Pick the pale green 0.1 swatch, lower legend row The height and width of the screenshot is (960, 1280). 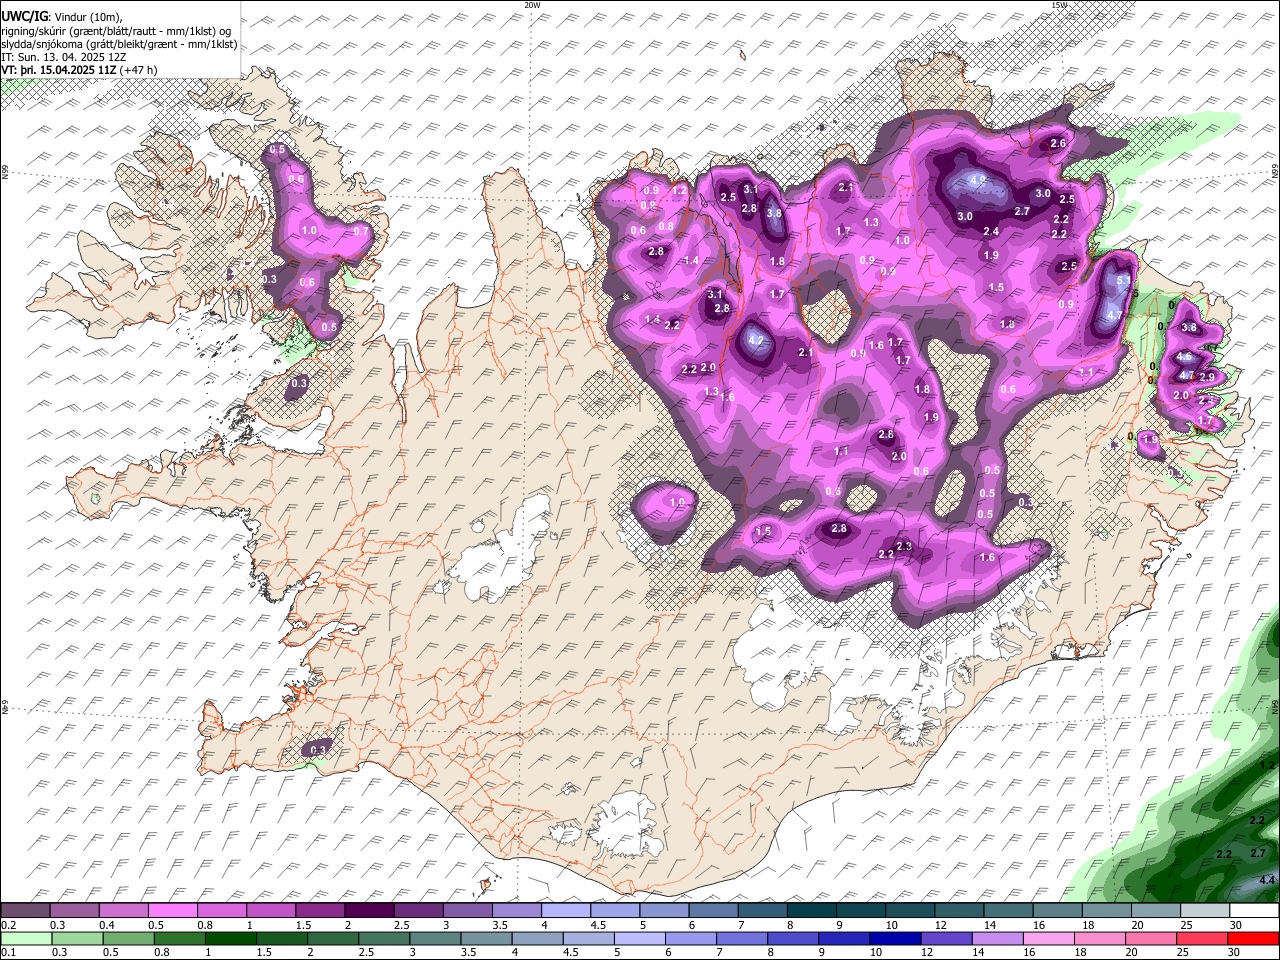(25, 938)
